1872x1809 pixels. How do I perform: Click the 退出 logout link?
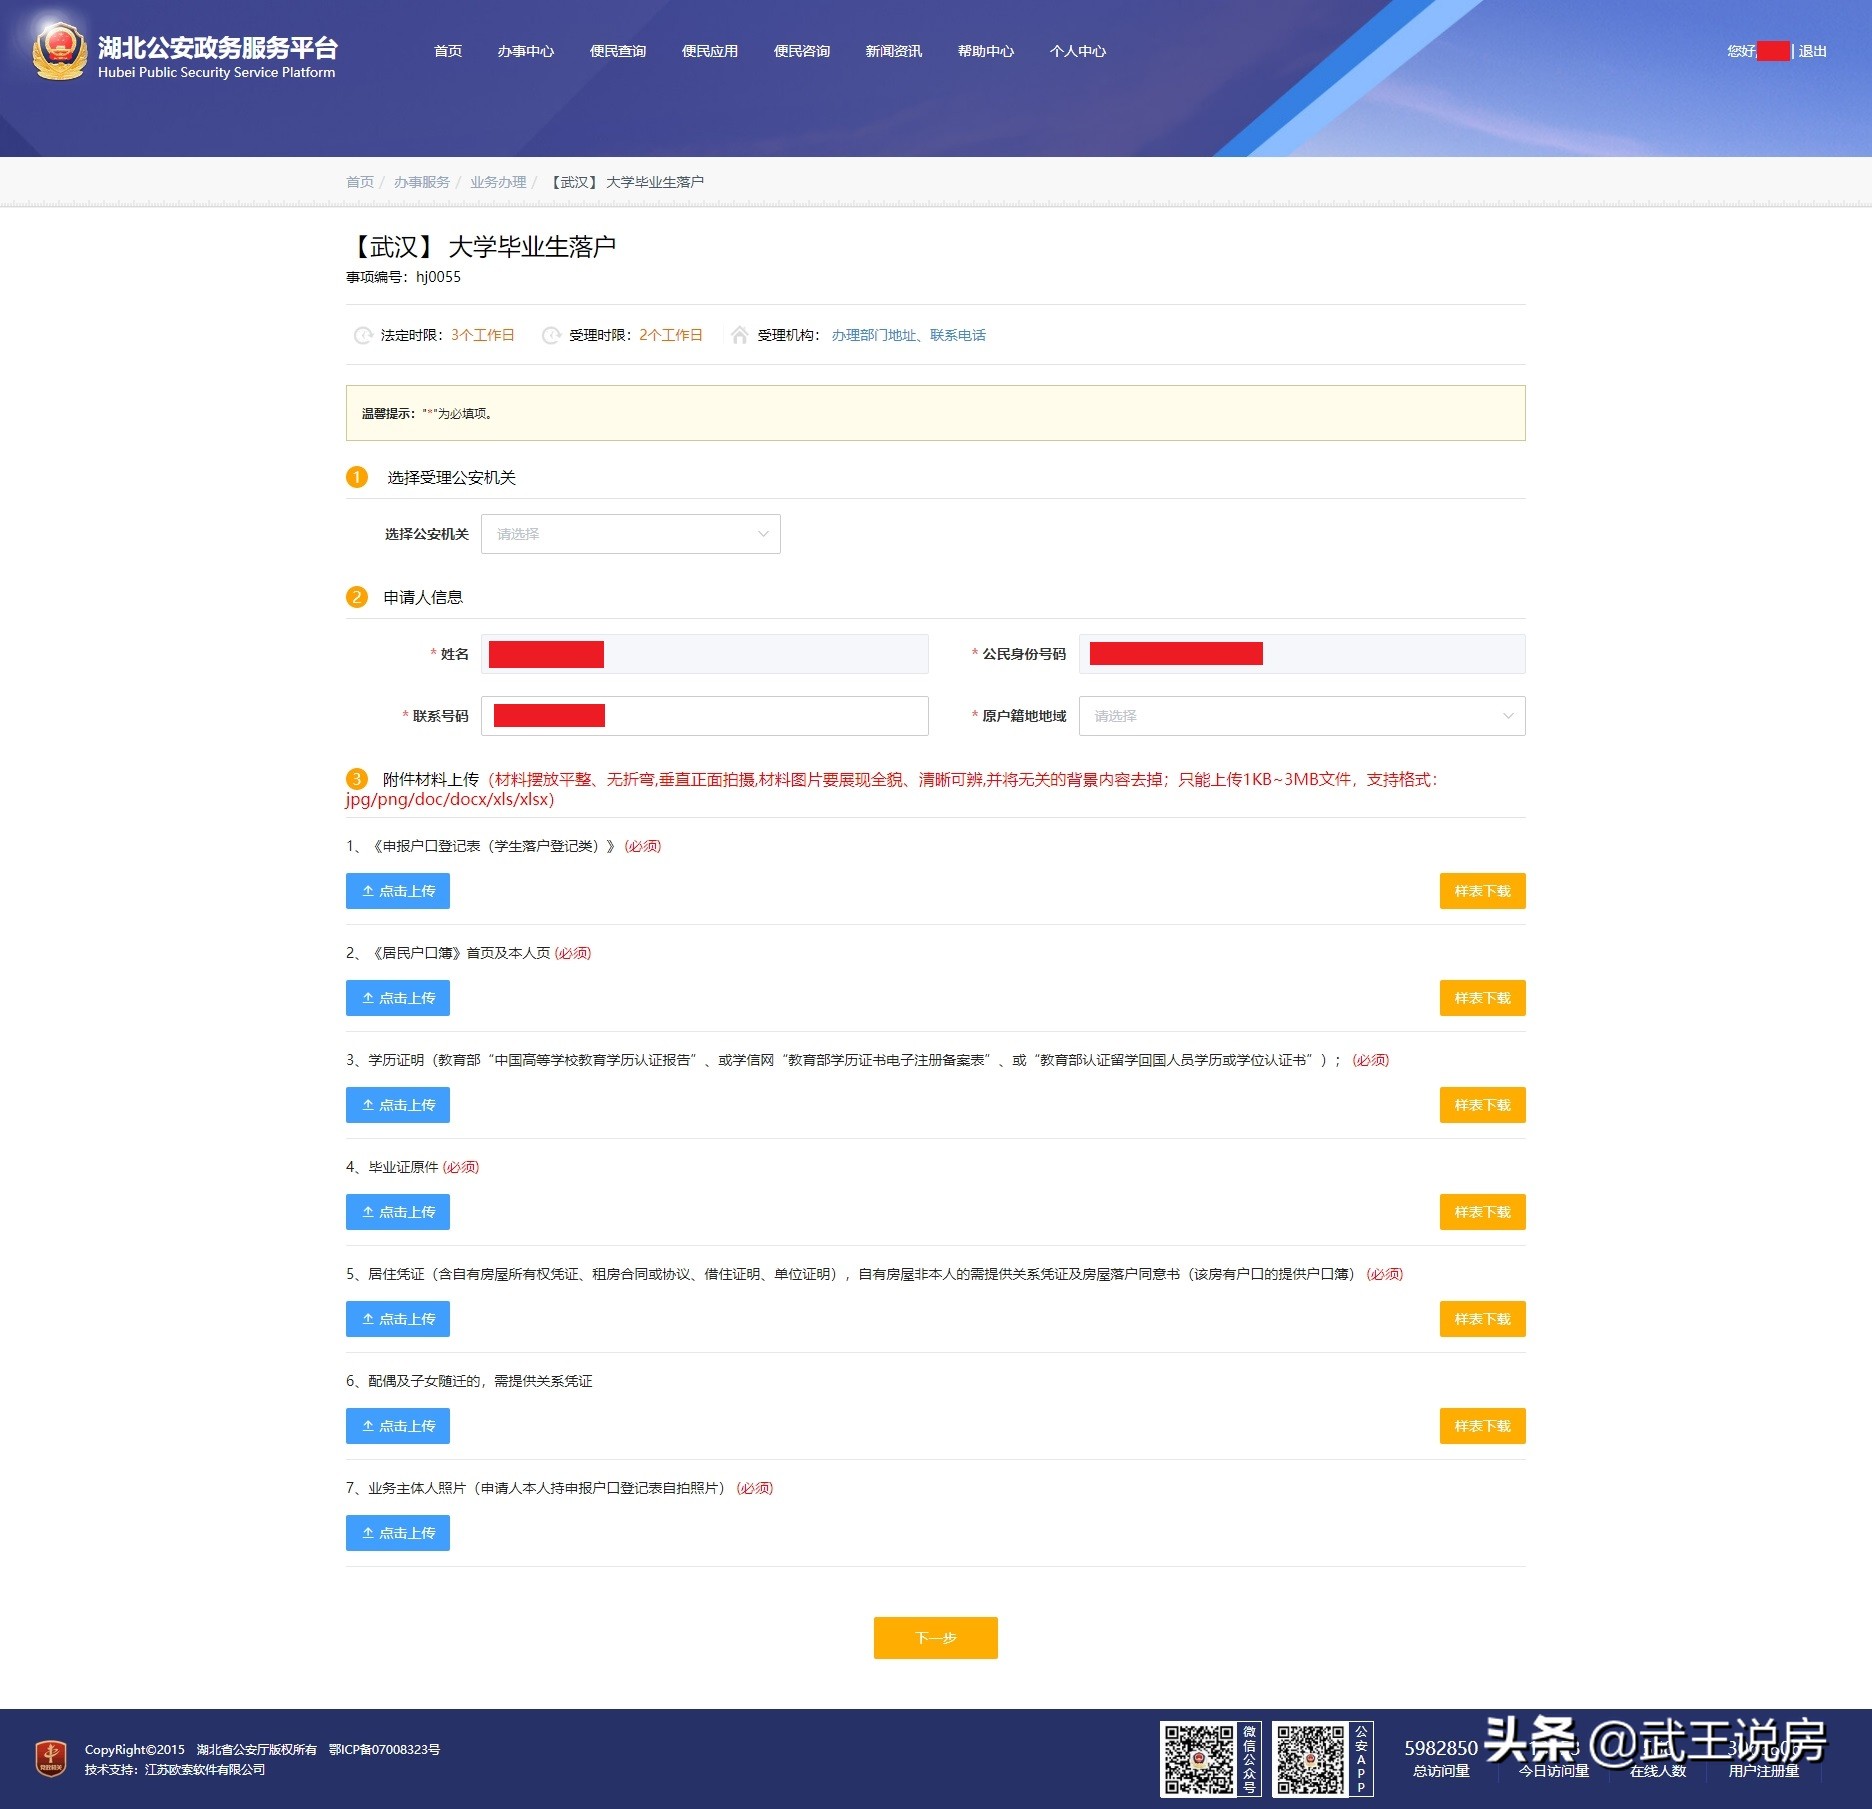pyautogui.click(x=1813, y=51)
